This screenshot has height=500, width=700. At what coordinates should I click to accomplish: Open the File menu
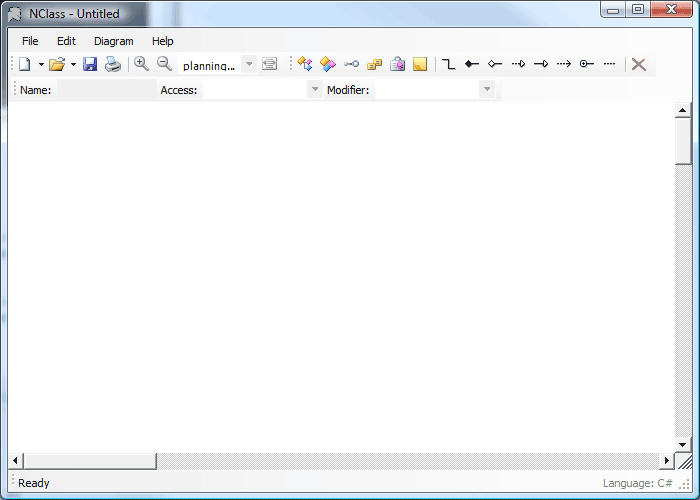30,41
